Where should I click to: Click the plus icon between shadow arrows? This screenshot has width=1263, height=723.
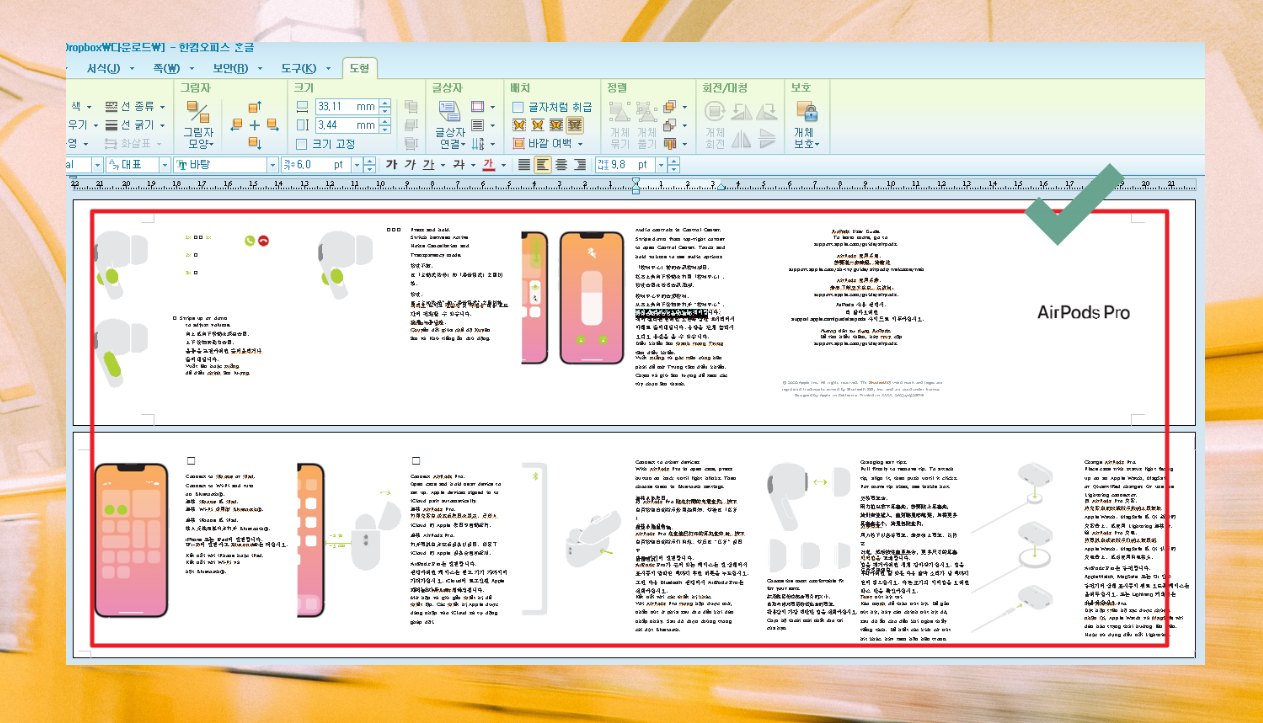[255, 125]
